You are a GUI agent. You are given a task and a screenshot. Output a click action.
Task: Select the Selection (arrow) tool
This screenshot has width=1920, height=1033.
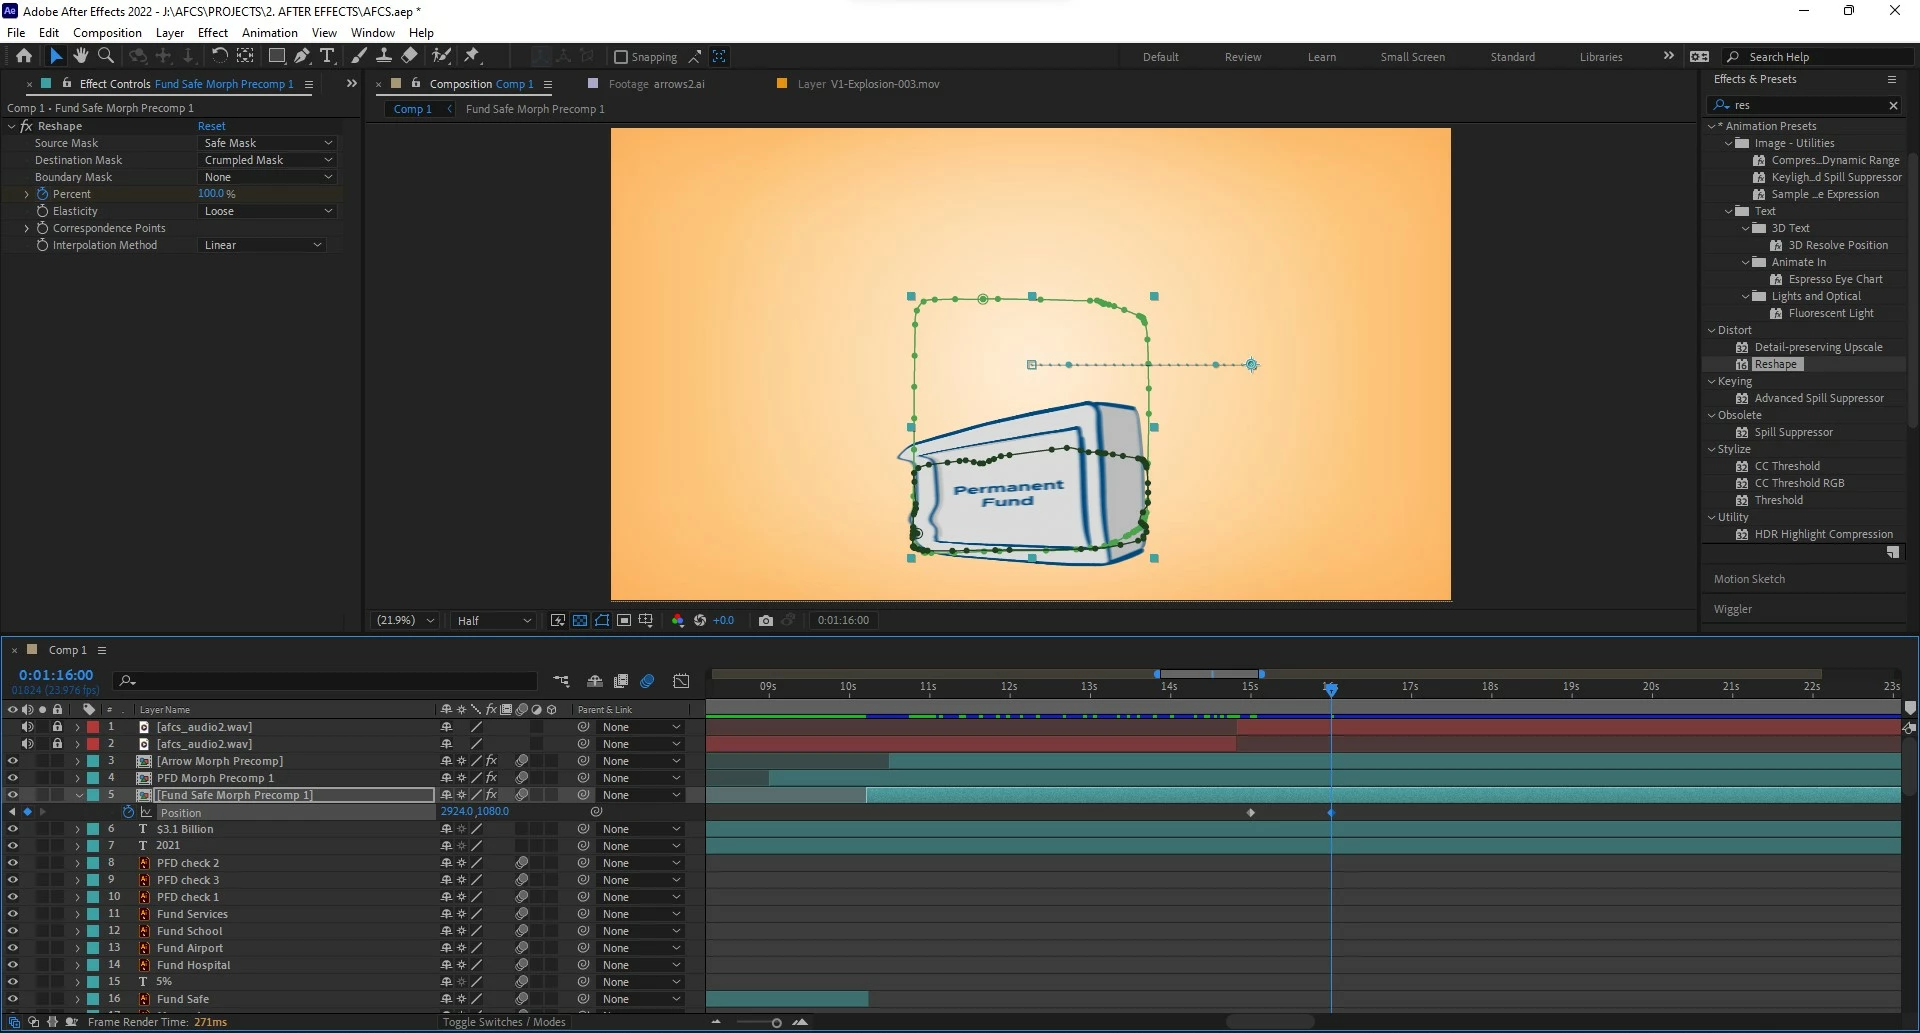(56, 56)
